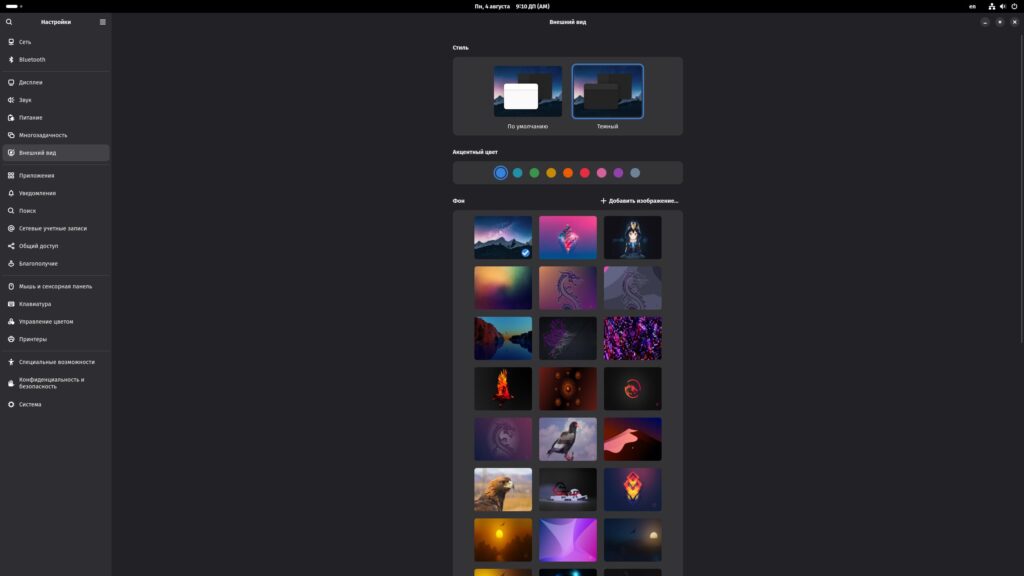The width and height of the screenshot is (1024, 576).
Task: Click the Bluetooth icon in sidebar
Action: [x=11, y=59]
